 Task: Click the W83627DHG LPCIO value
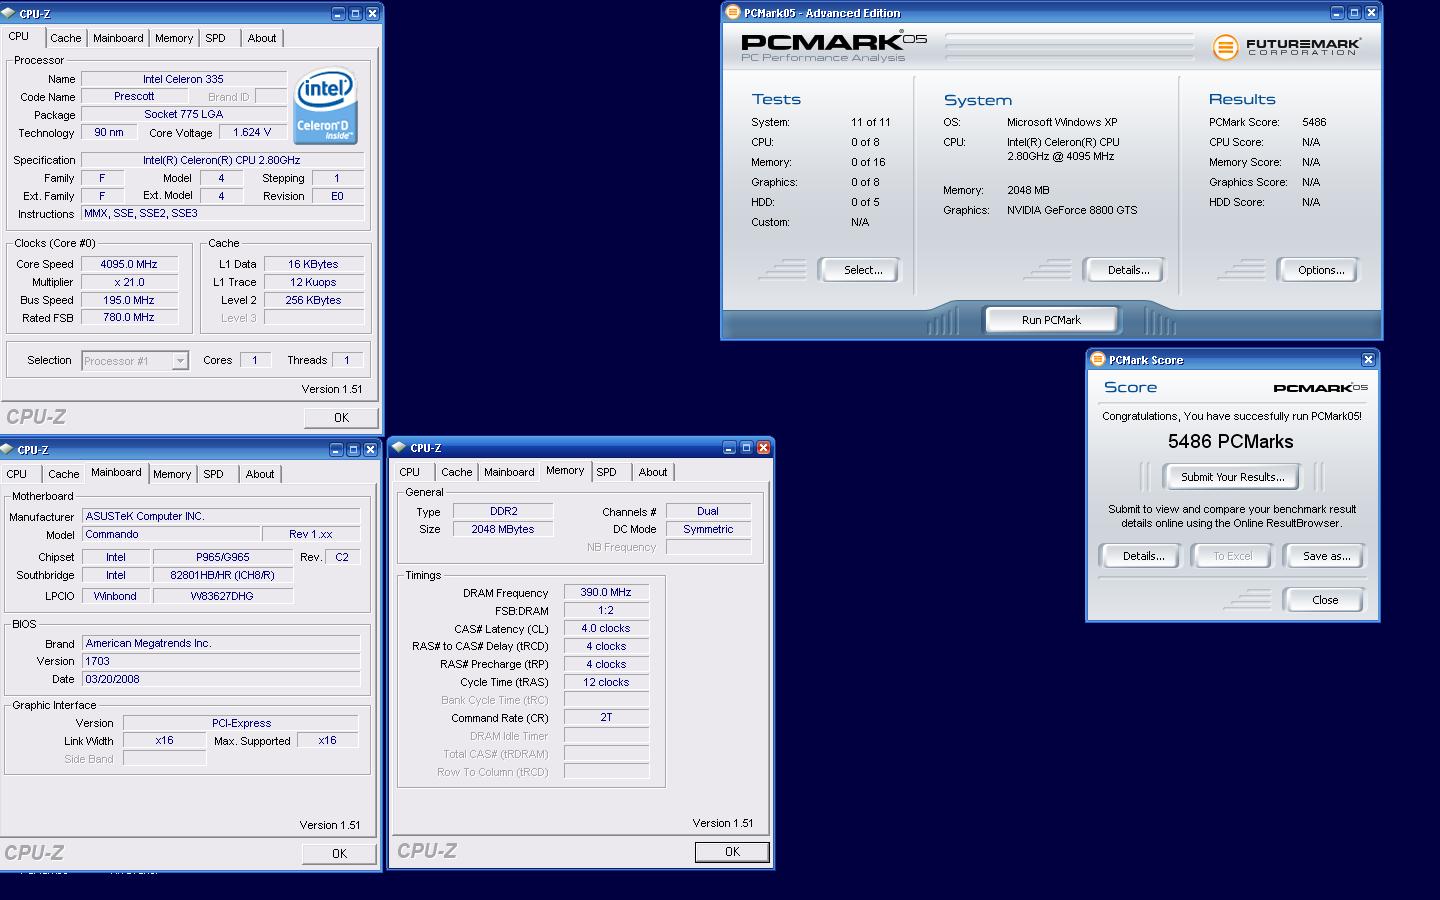click(223, 597)
